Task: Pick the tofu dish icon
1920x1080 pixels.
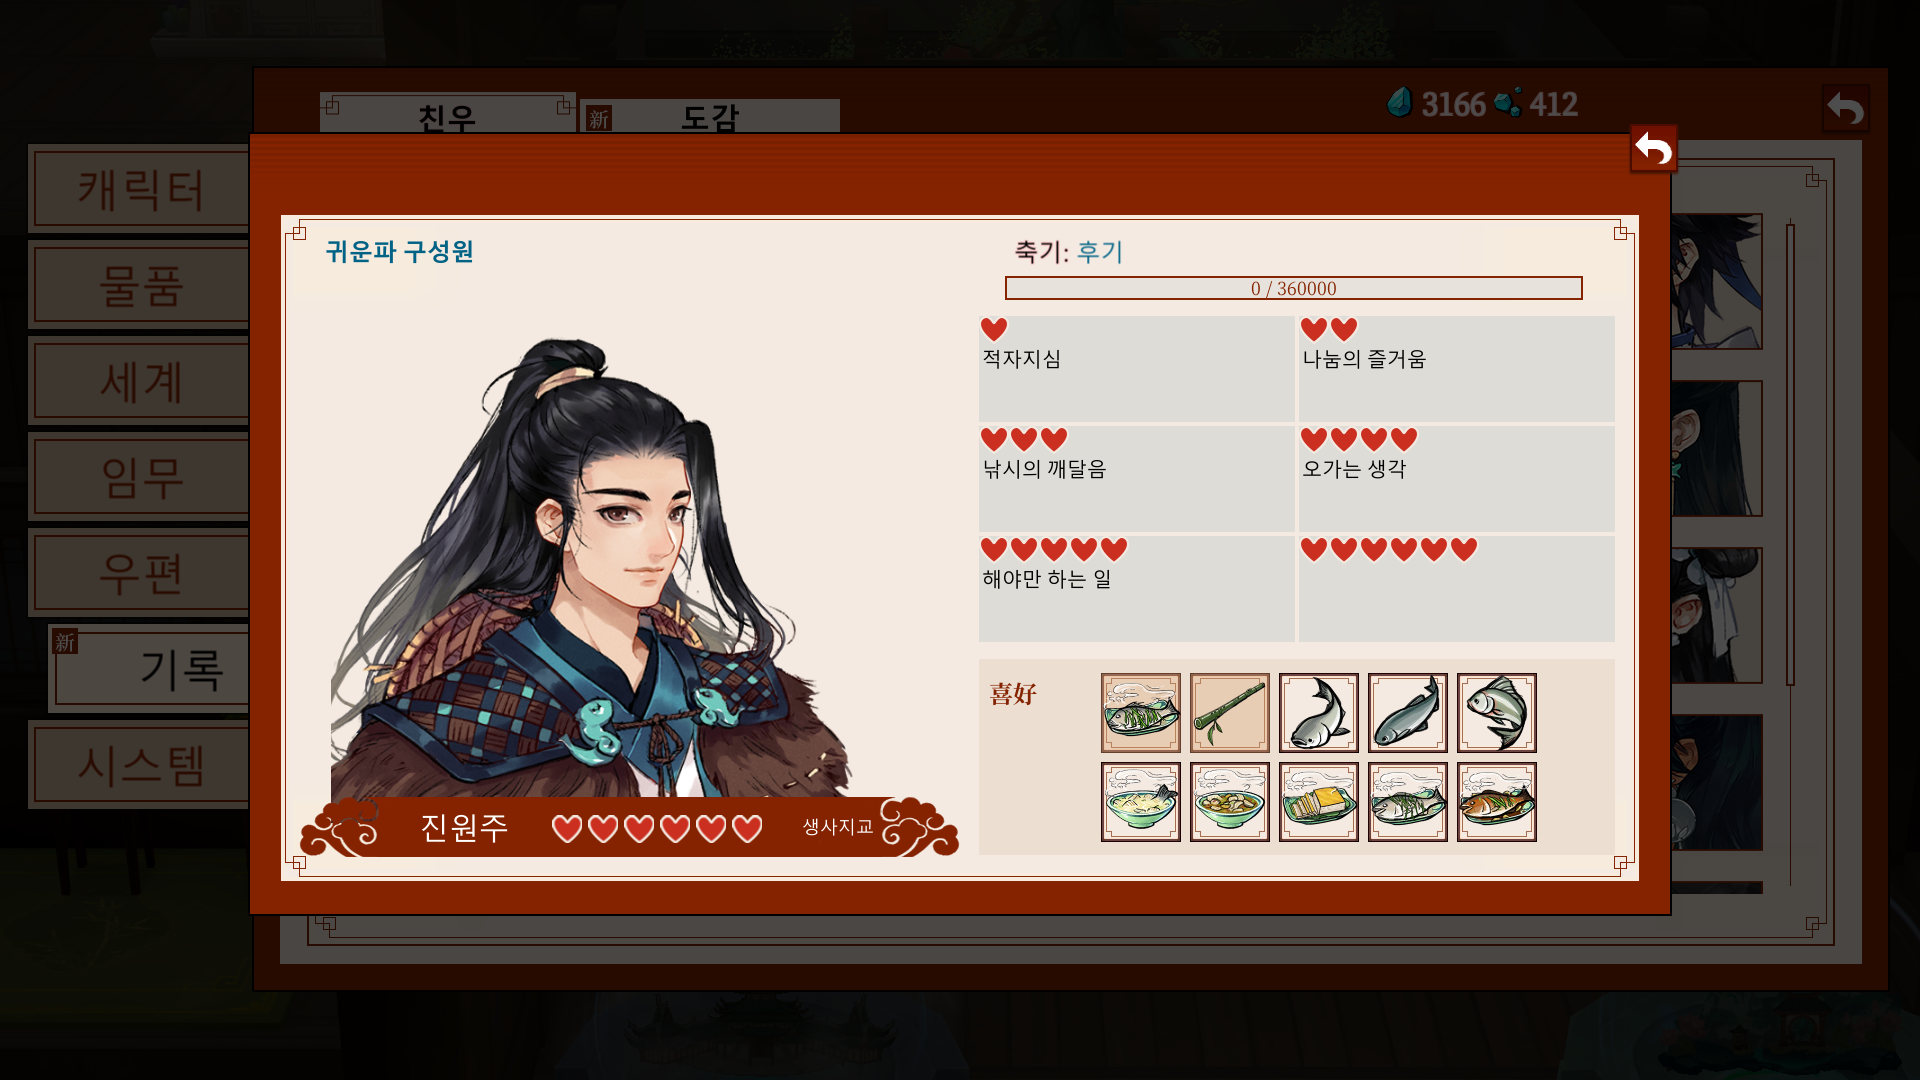Action: (x=1318, y=802)
